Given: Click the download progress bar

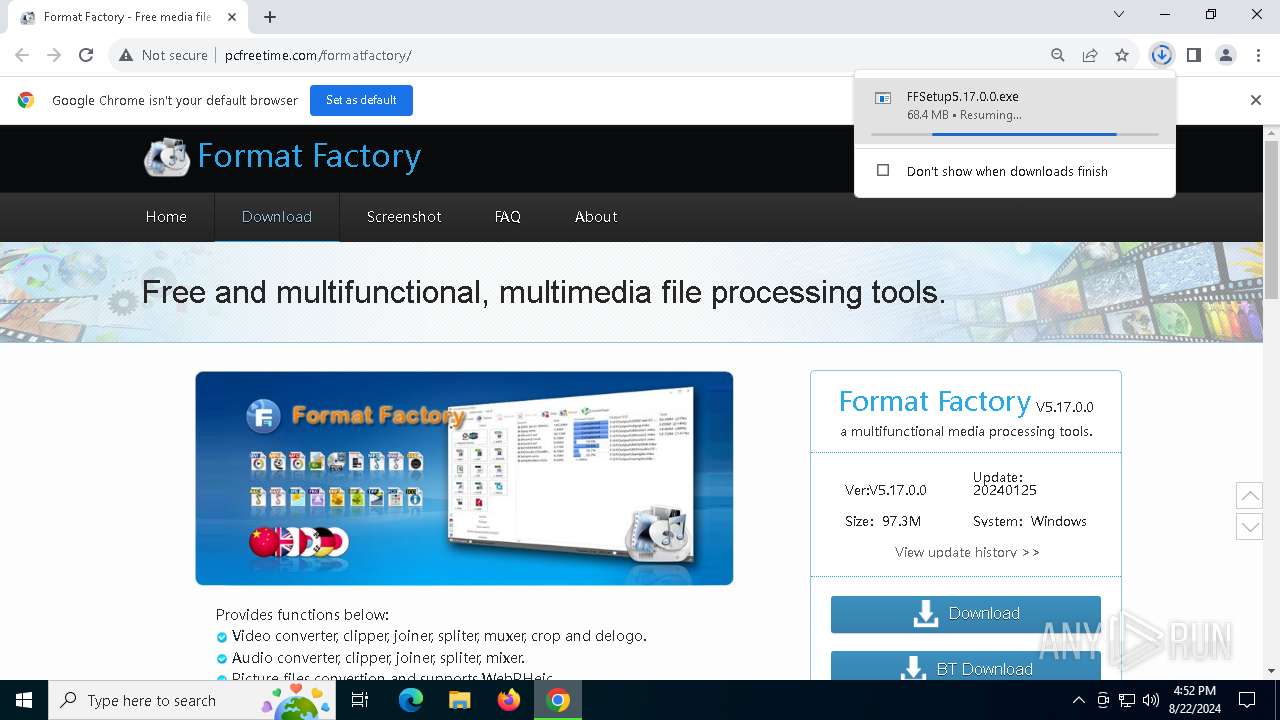Looking at the screenshot, I should (x=1015, y=134).
